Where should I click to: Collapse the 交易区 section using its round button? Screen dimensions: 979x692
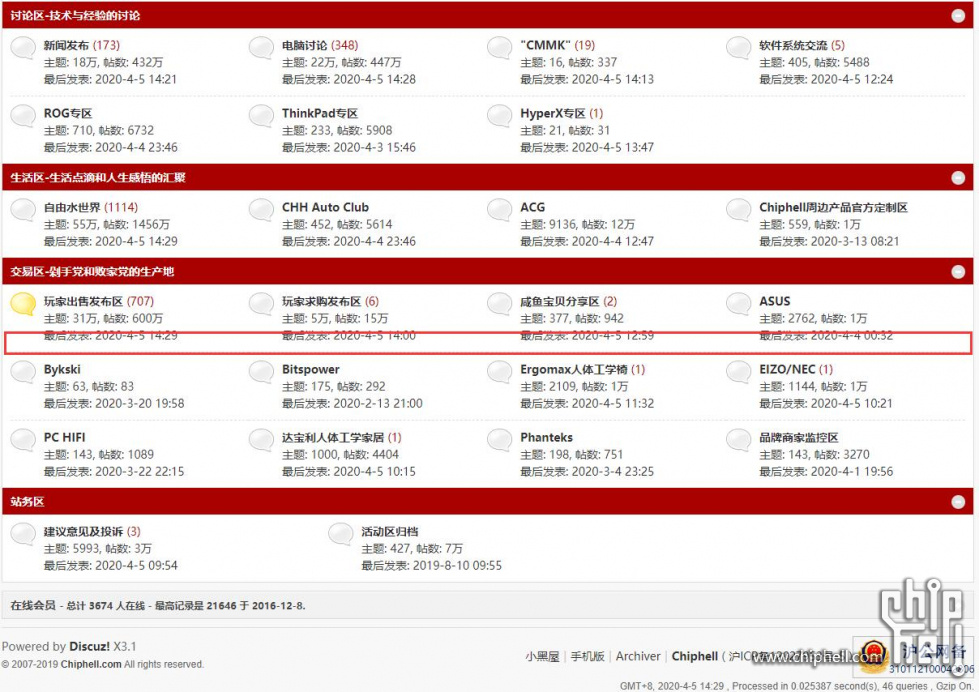tap(958, 272)
